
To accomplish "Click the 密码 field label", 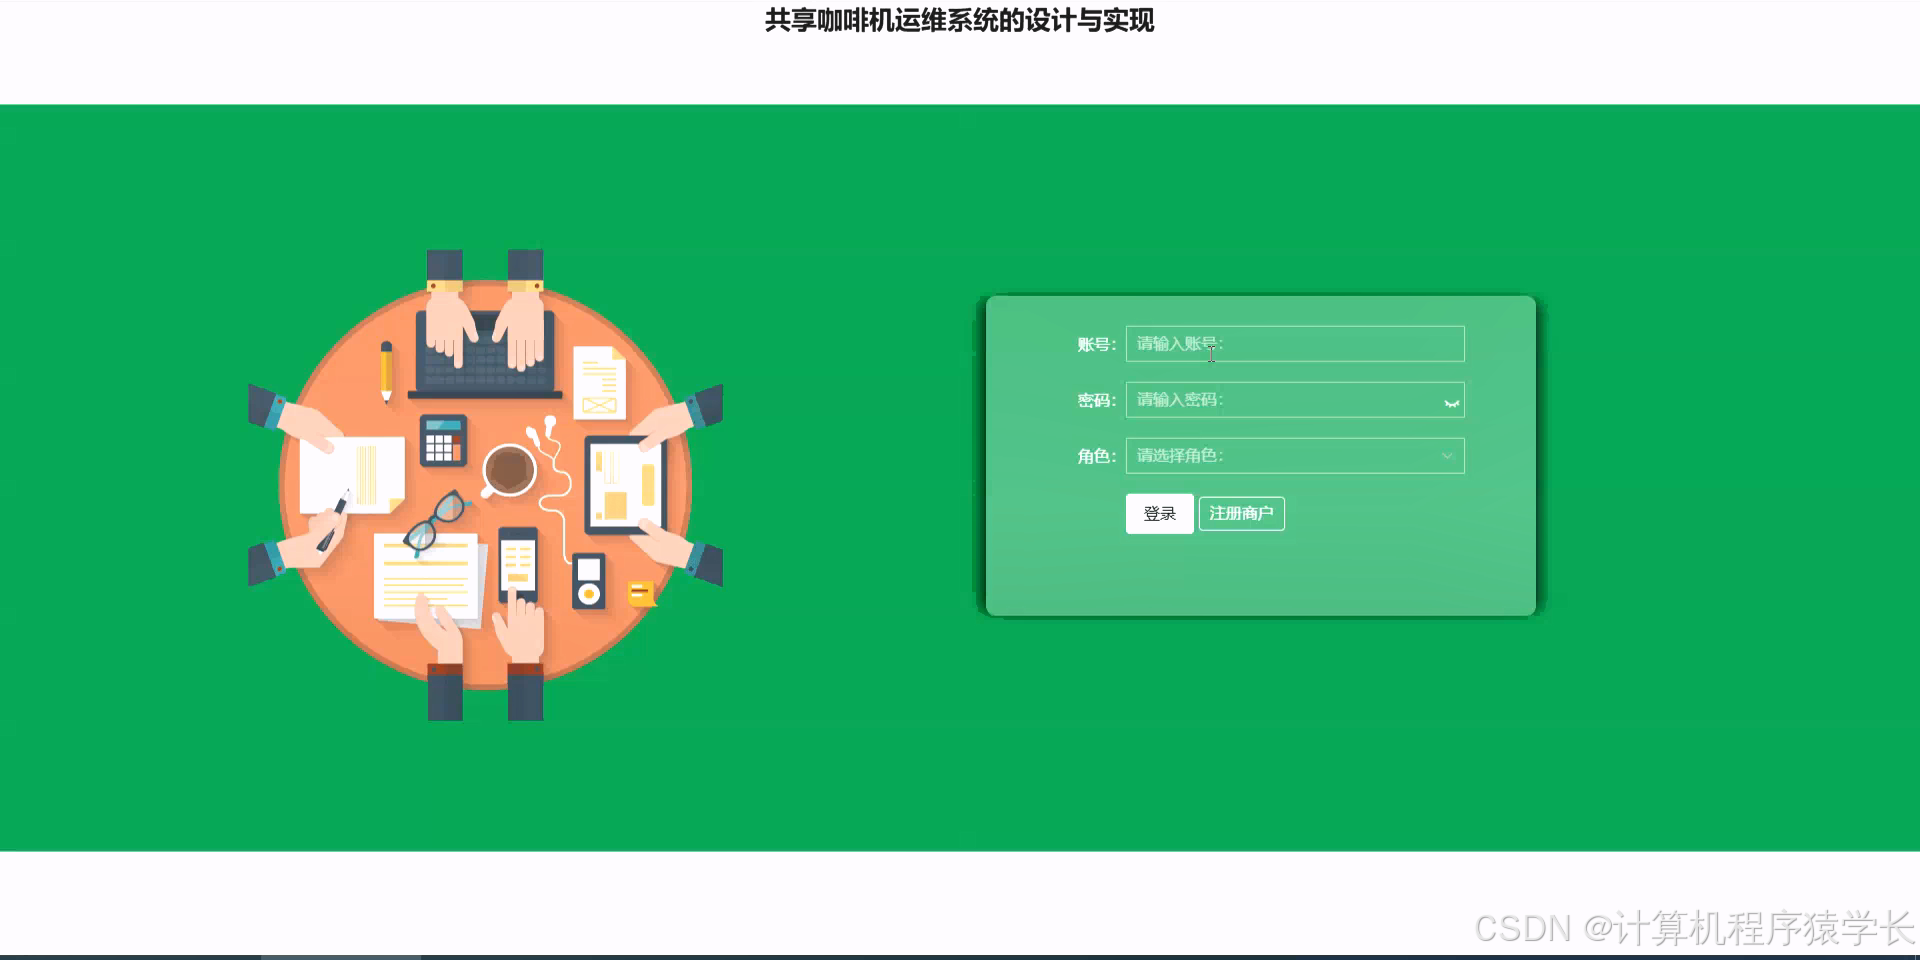I will (x=1096, y=401).
